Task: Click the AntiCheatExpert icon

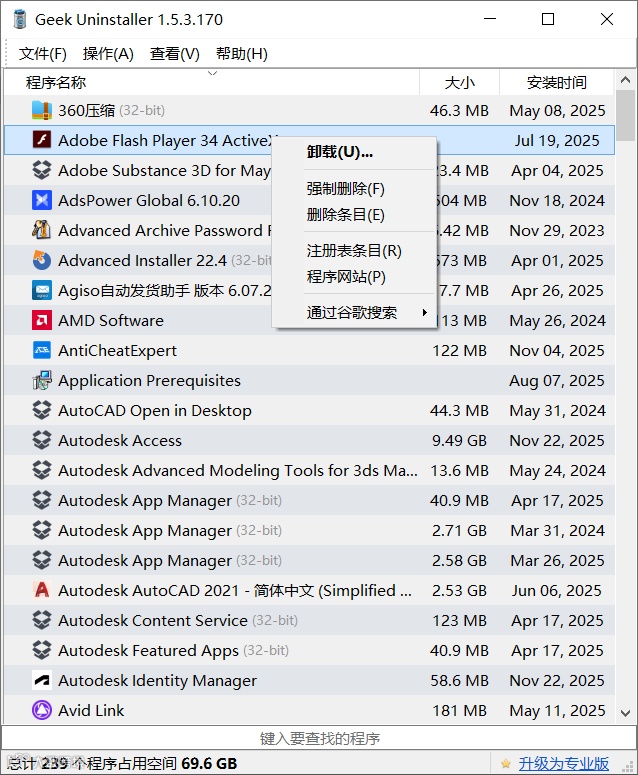Action: click(x=42, y=350)
